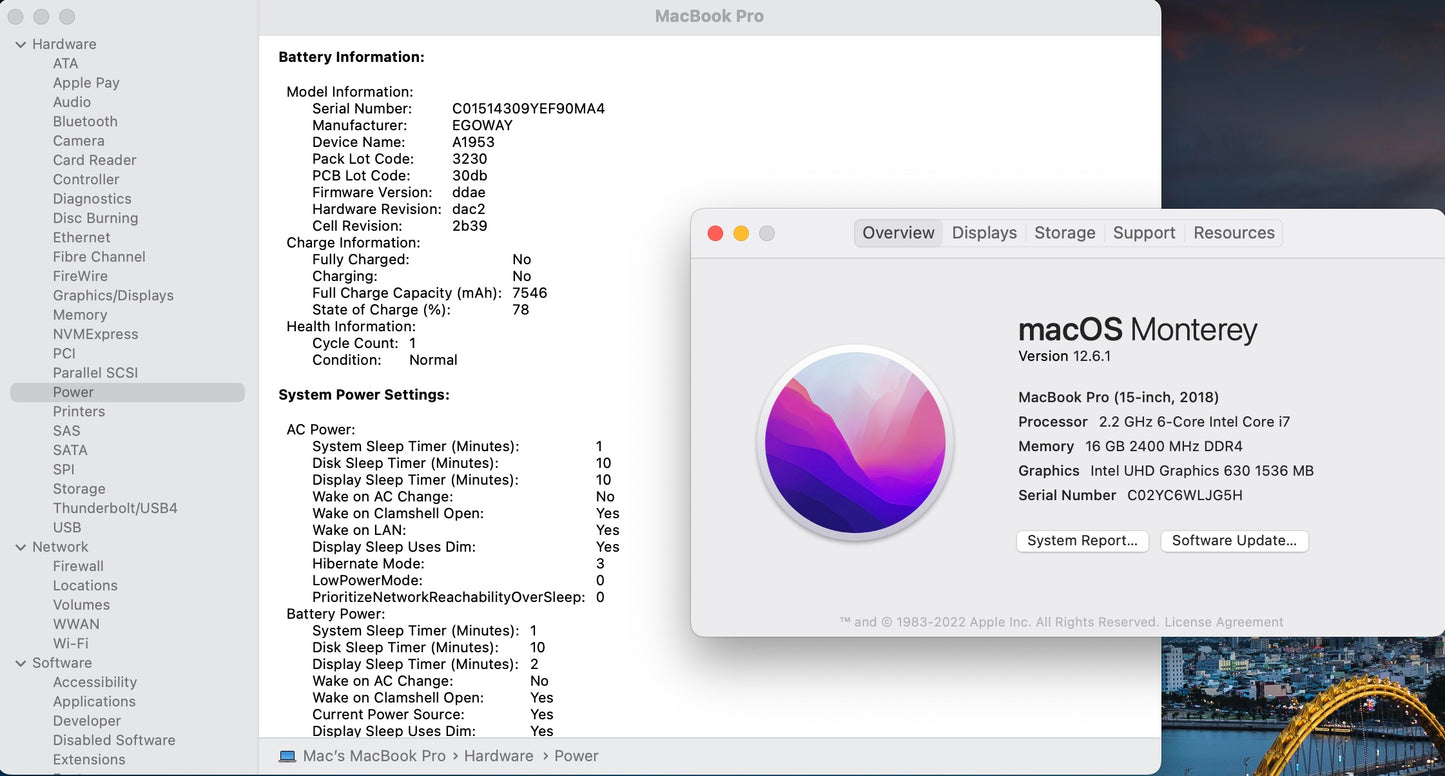Open Thunderbolt/USB4 hardware entry
This screenshot has width=1445, height=776.
(x=115, y=508)
